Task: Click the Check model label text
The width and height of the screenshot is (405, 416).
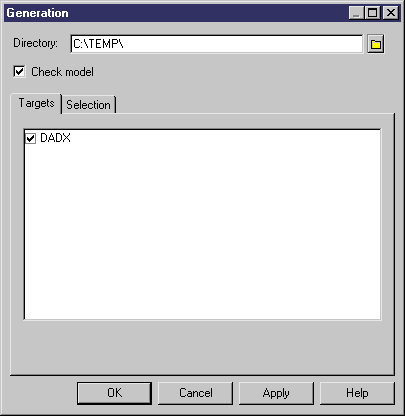Action: tap(62, 72)
